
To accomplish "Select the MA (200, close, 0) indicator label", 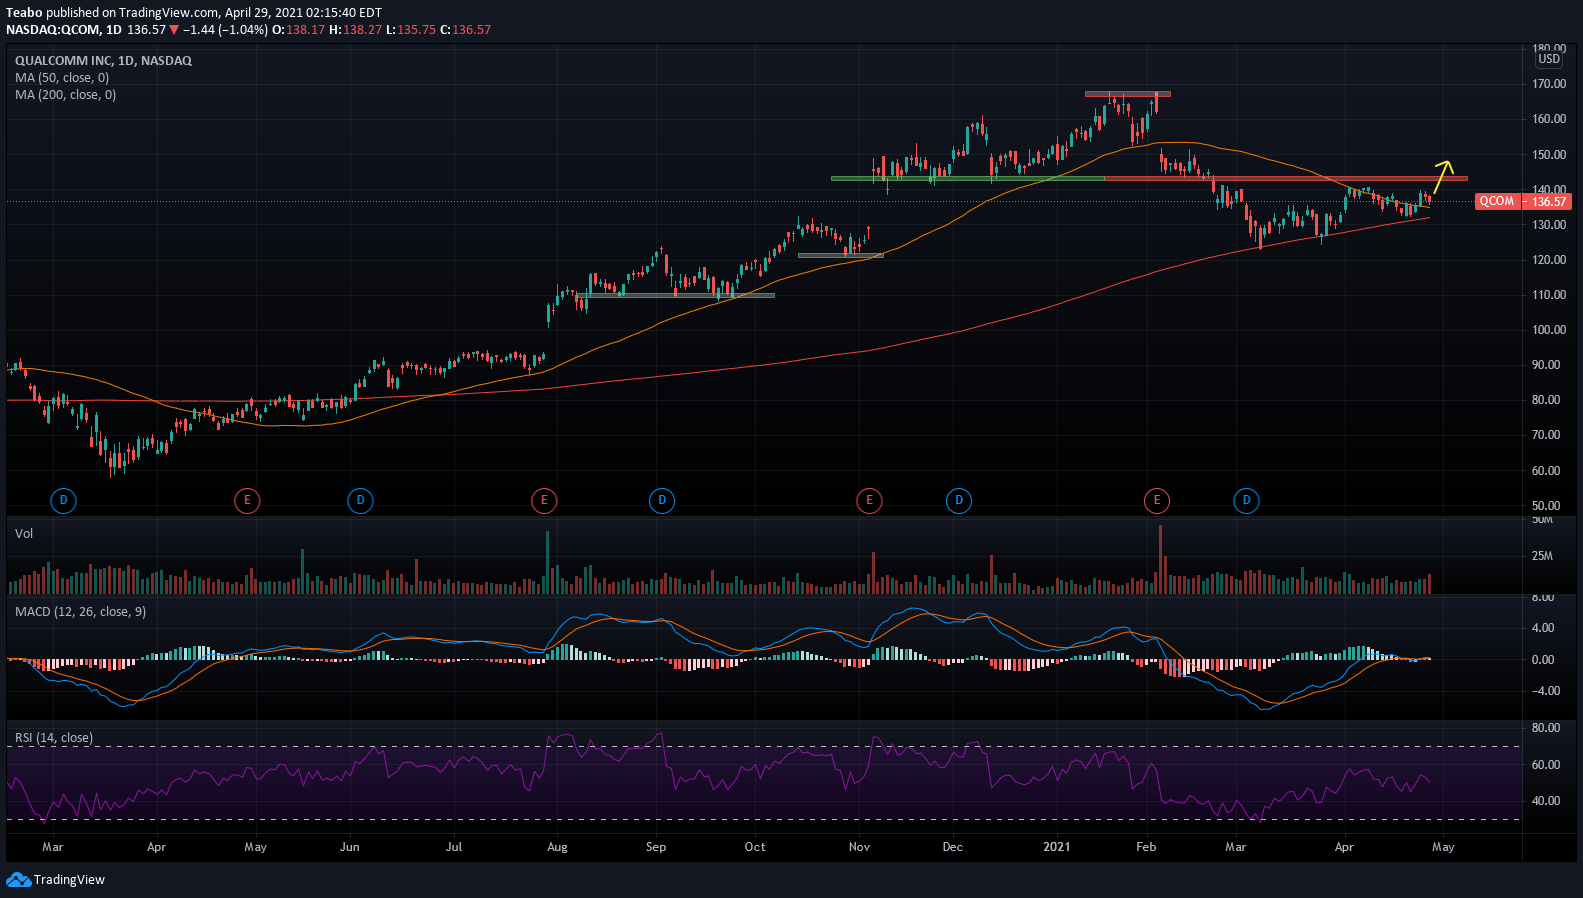I will coord(65,95).
